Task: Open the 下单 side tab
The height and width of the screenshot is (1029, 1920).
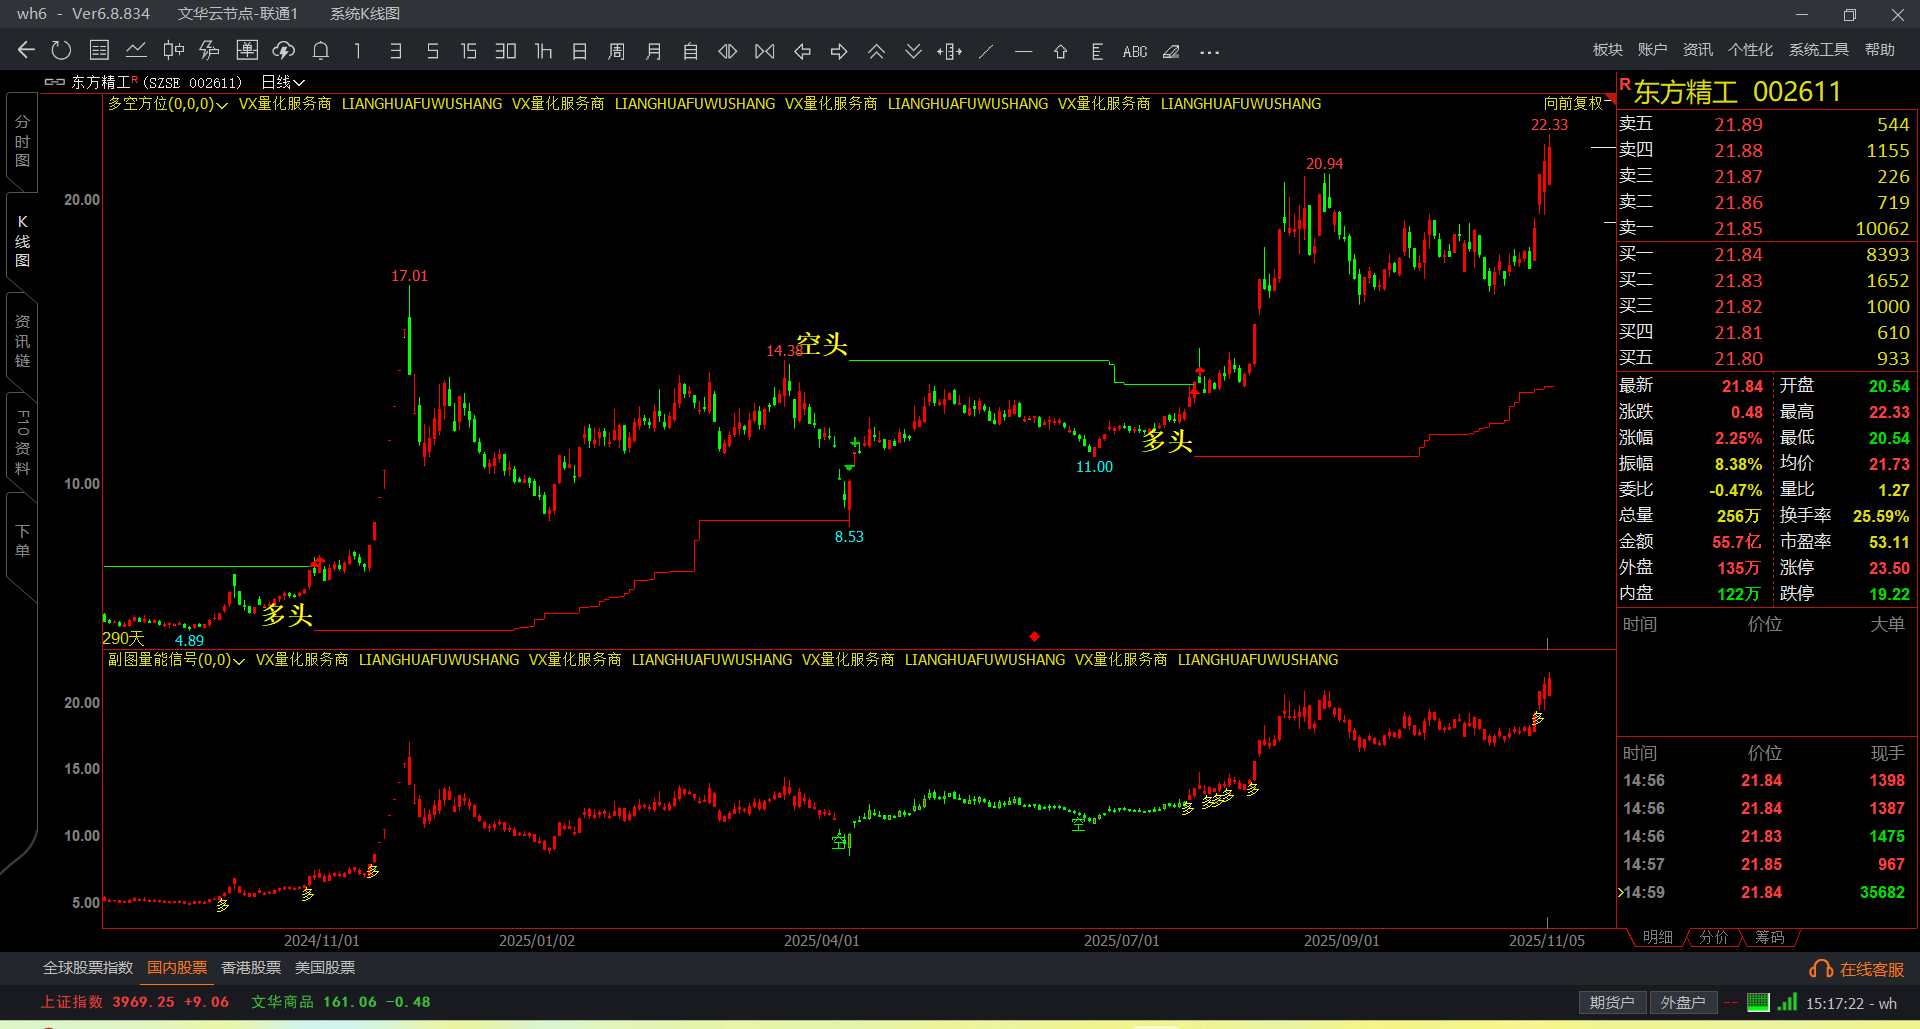Action: click(22, 541)
